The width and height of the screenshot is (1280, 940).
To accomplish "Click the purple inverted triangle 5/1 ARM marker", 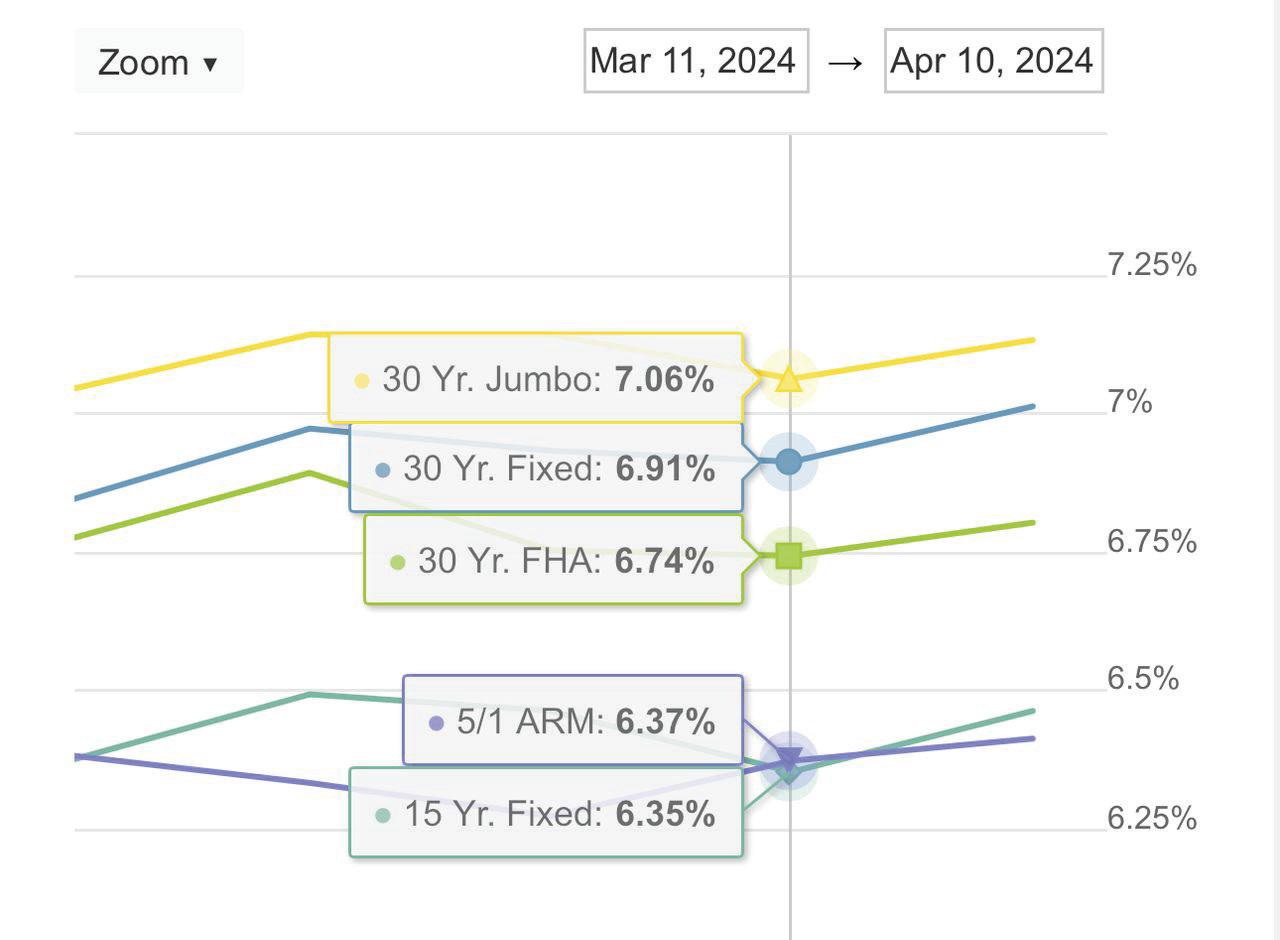I will point(789,758).
